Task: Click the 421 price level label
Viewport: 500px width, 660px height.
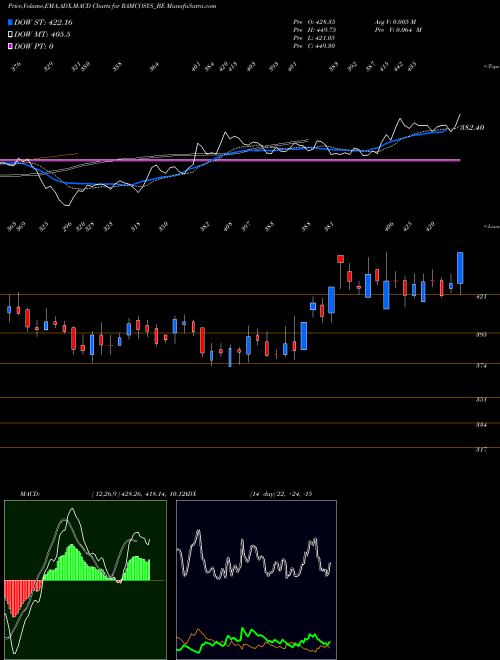Action: pos(481,297)
